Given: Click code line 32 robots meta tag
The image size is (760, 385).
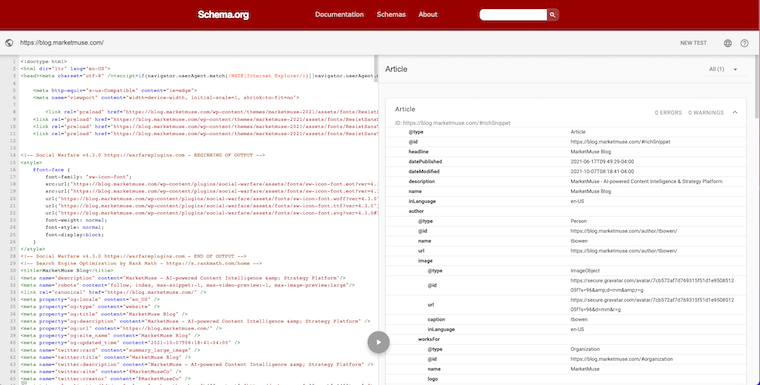Looking at the screenshot, I should [187, 285].
